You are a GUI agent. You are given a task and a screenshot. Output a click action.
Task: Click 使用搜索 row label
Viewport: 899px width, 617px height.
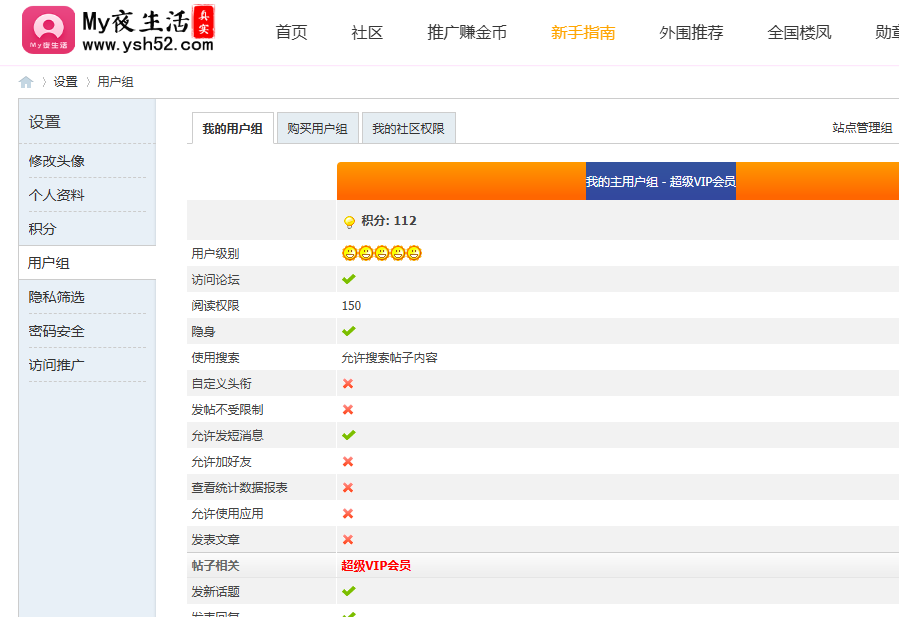(x=216, y=358)
